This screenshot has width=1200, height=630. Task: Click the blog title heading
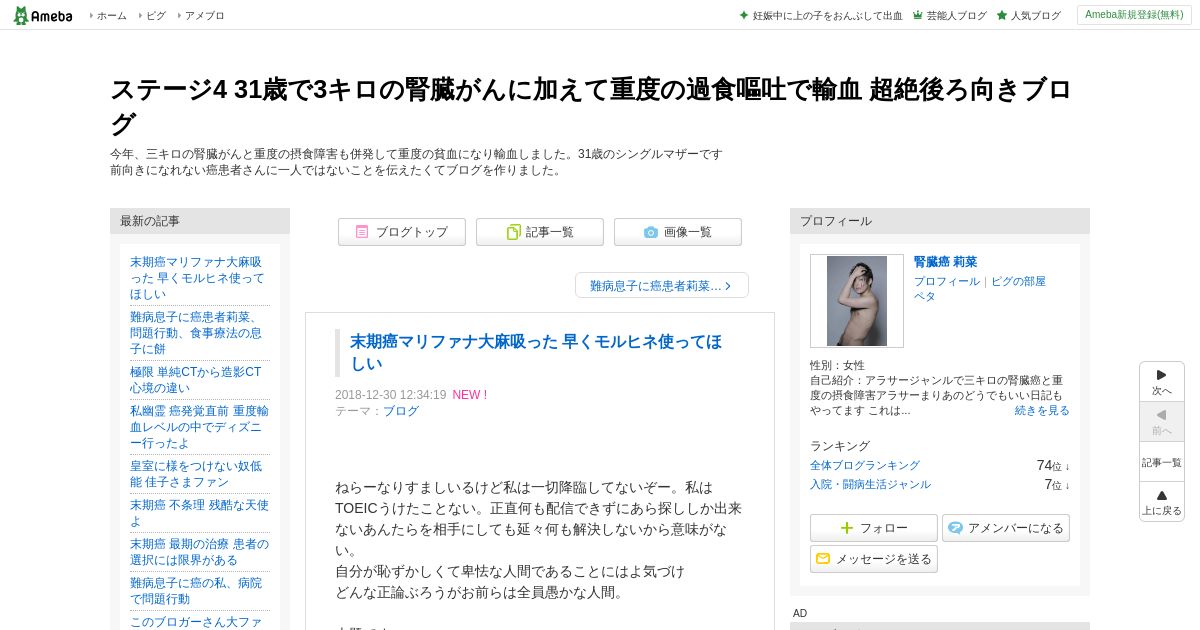pos(590,106)
